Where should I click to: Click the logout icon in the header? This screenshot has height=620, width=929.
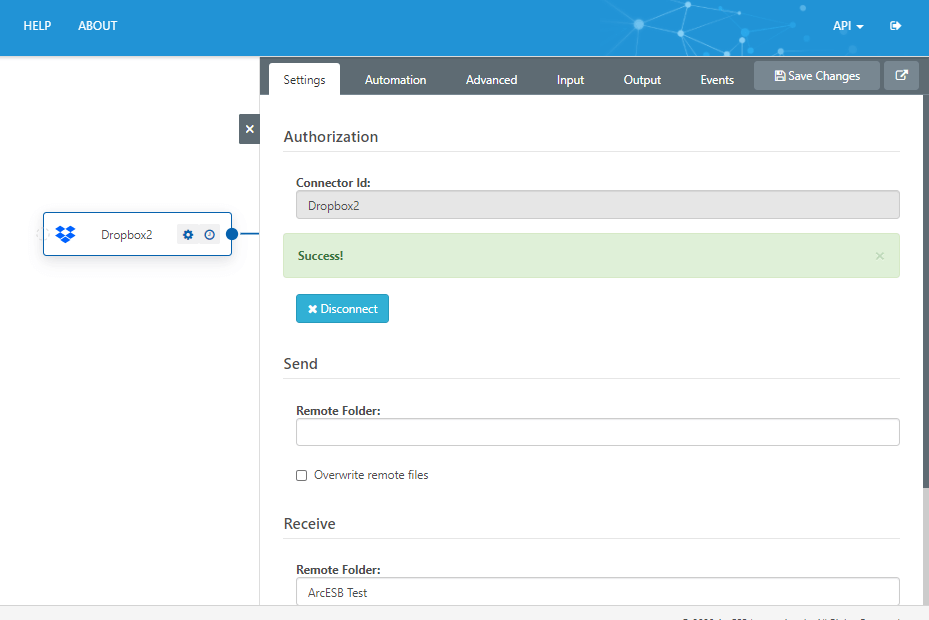(x=895, y=25)
